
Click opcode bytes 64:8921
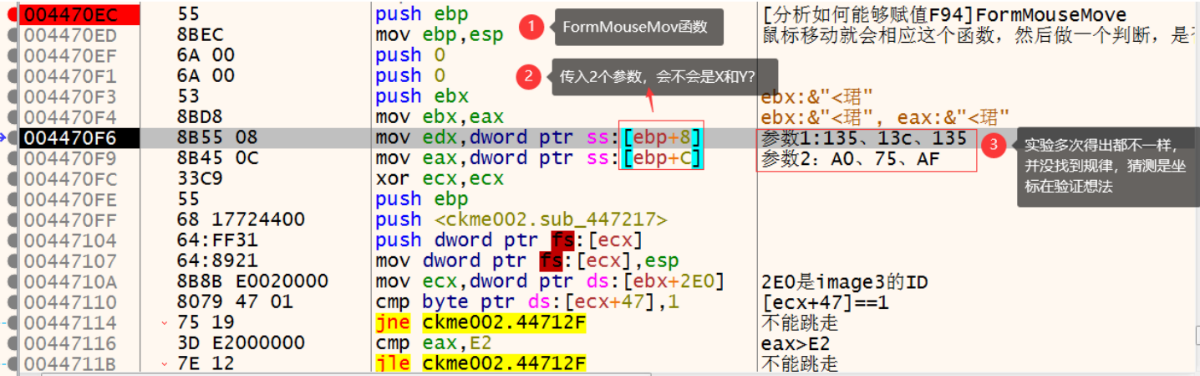[218, 260]
